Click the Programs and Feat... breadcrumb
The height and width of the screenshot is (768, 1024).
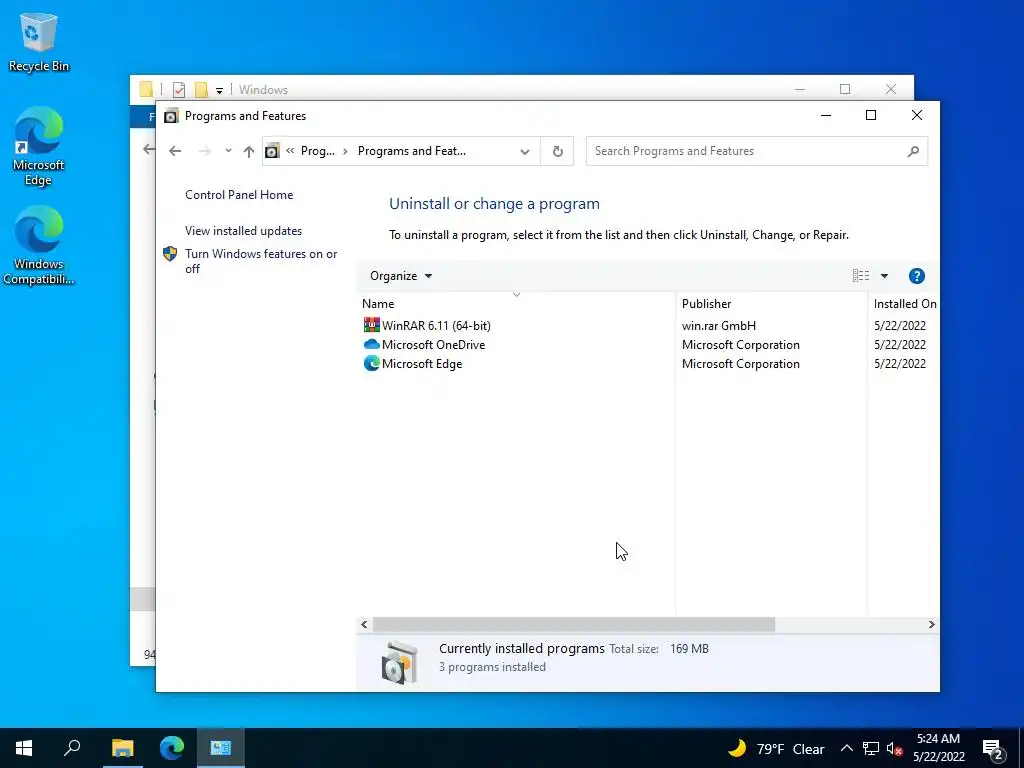pos(412,151)
